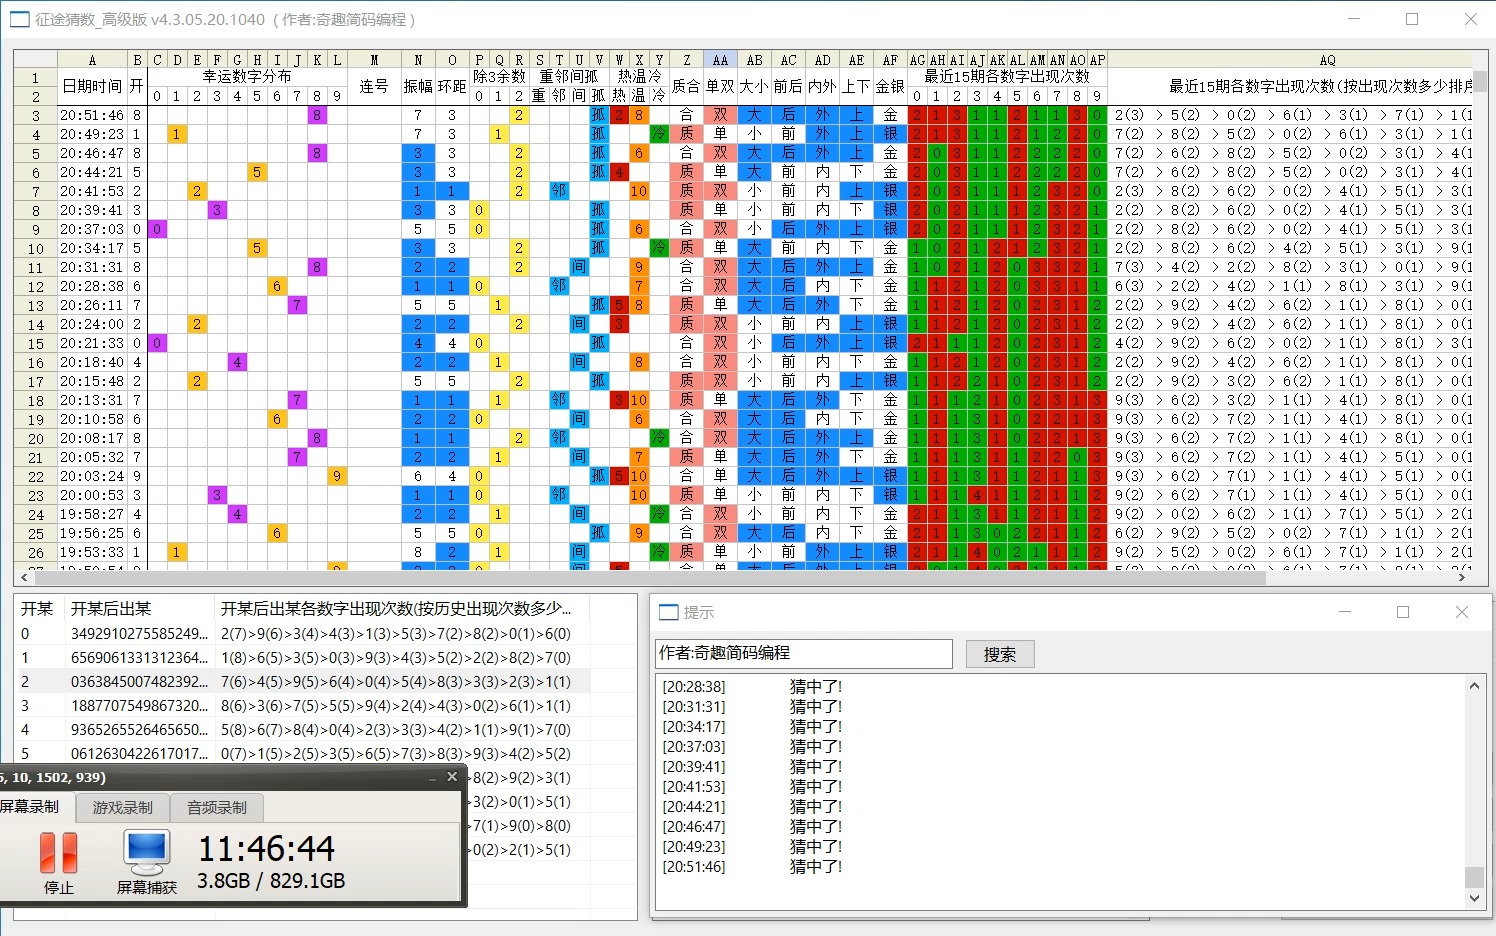Click the recording timer 11:46:44
The width and height of the screenshot is (1496, 936).
[x=266, y=849]
